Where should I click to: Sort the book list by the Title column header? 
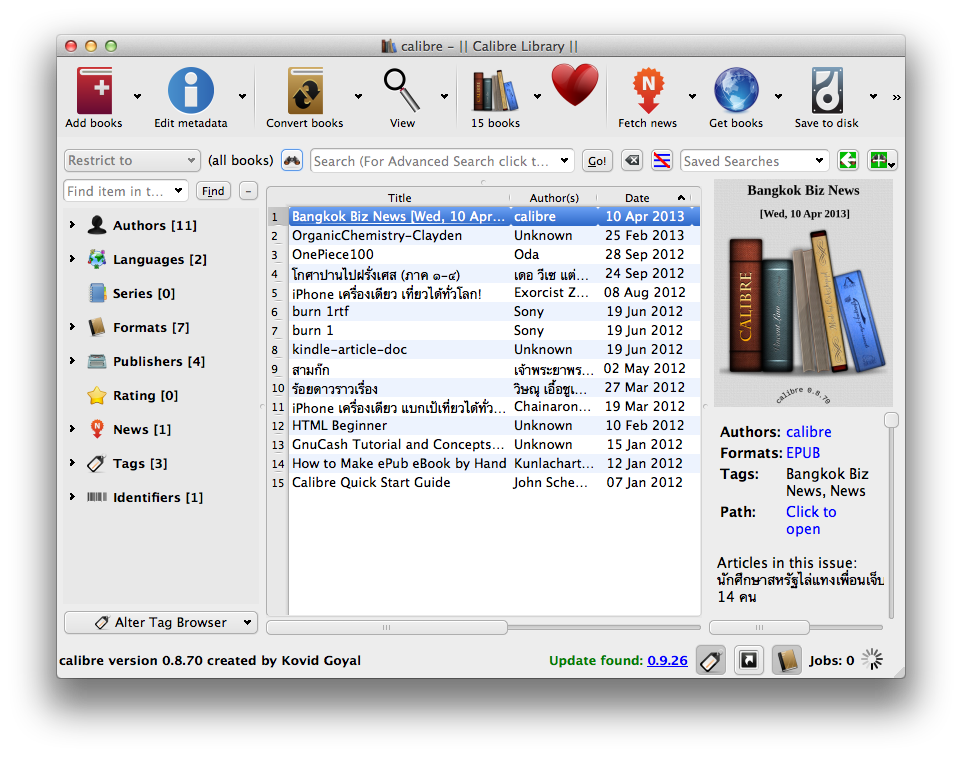pos(399,198)
